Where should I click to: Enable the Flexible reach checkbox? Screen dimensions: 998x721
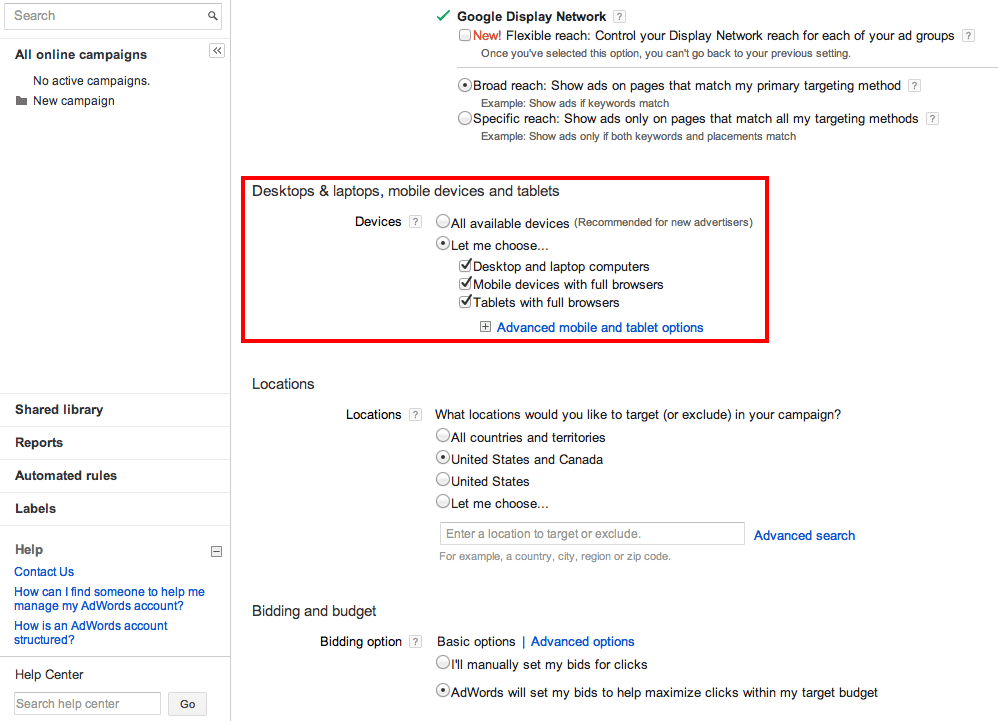coord(465,36)
